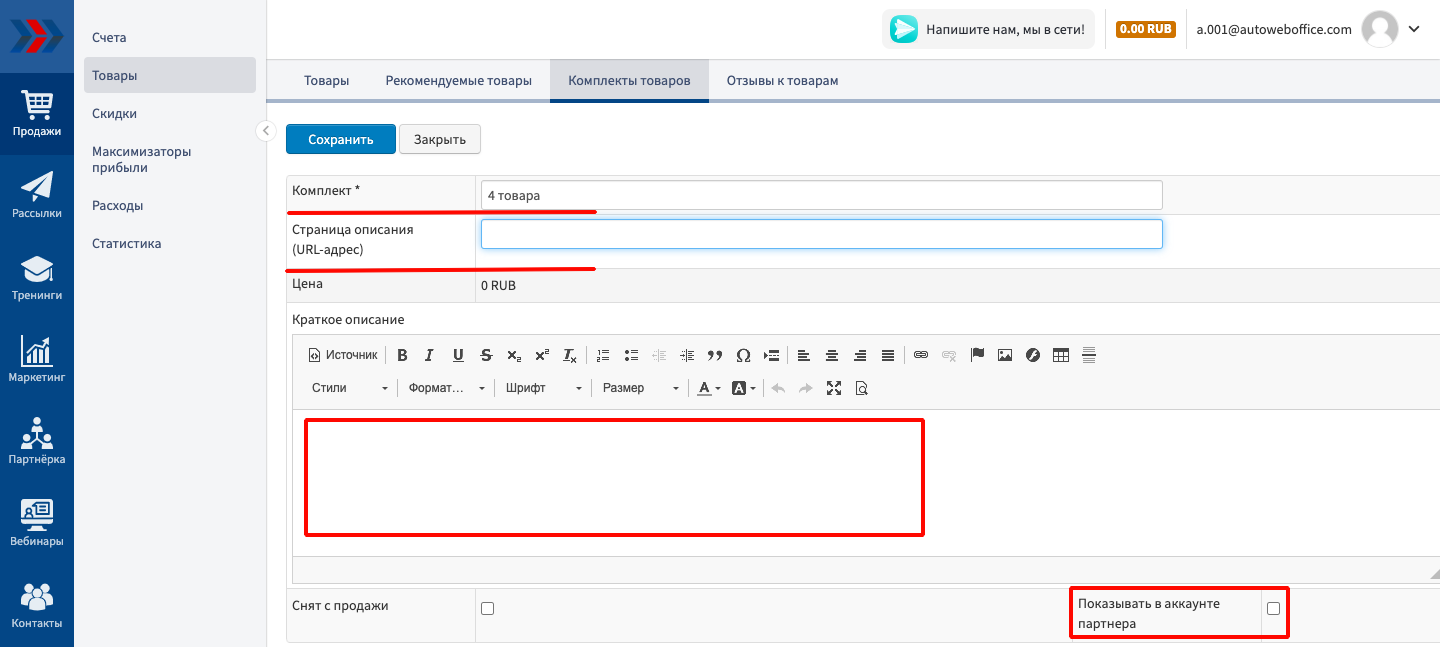Click the 'Сохранить' button
1440x647 pixels.
click(340, 140)
